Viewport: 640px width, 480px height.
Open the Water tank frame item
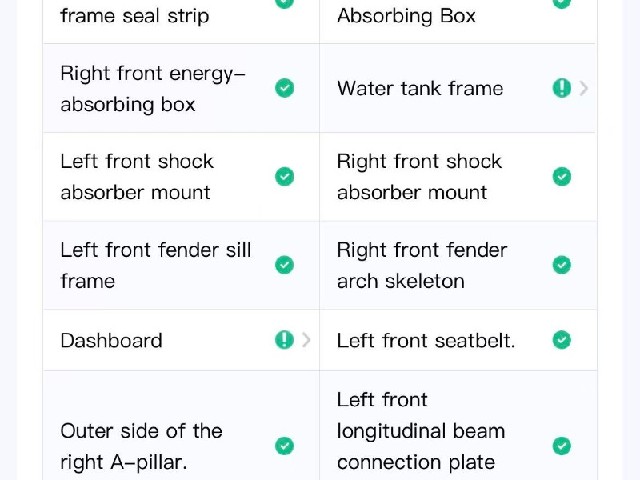pos(458,88)
